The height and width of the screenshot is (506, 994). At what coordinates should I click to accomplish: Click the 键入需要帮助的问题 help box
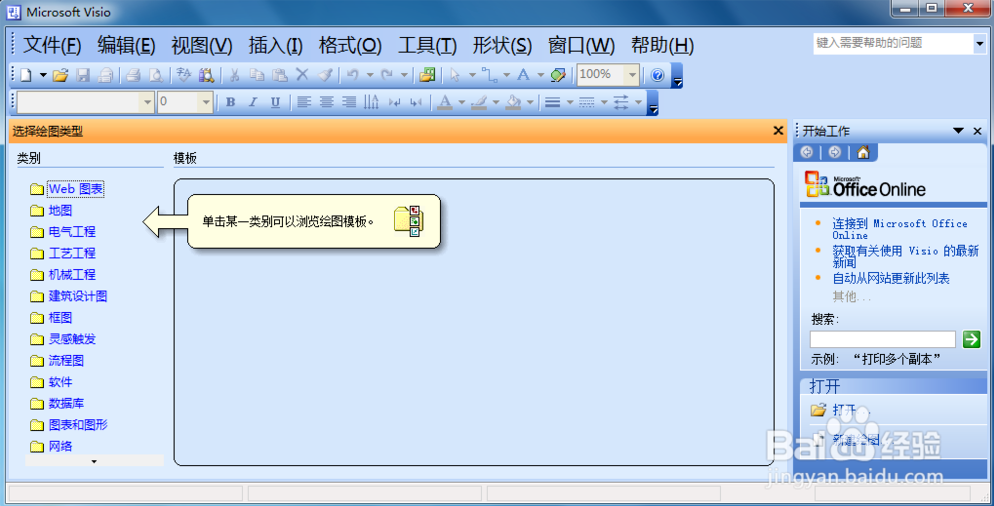893,43
